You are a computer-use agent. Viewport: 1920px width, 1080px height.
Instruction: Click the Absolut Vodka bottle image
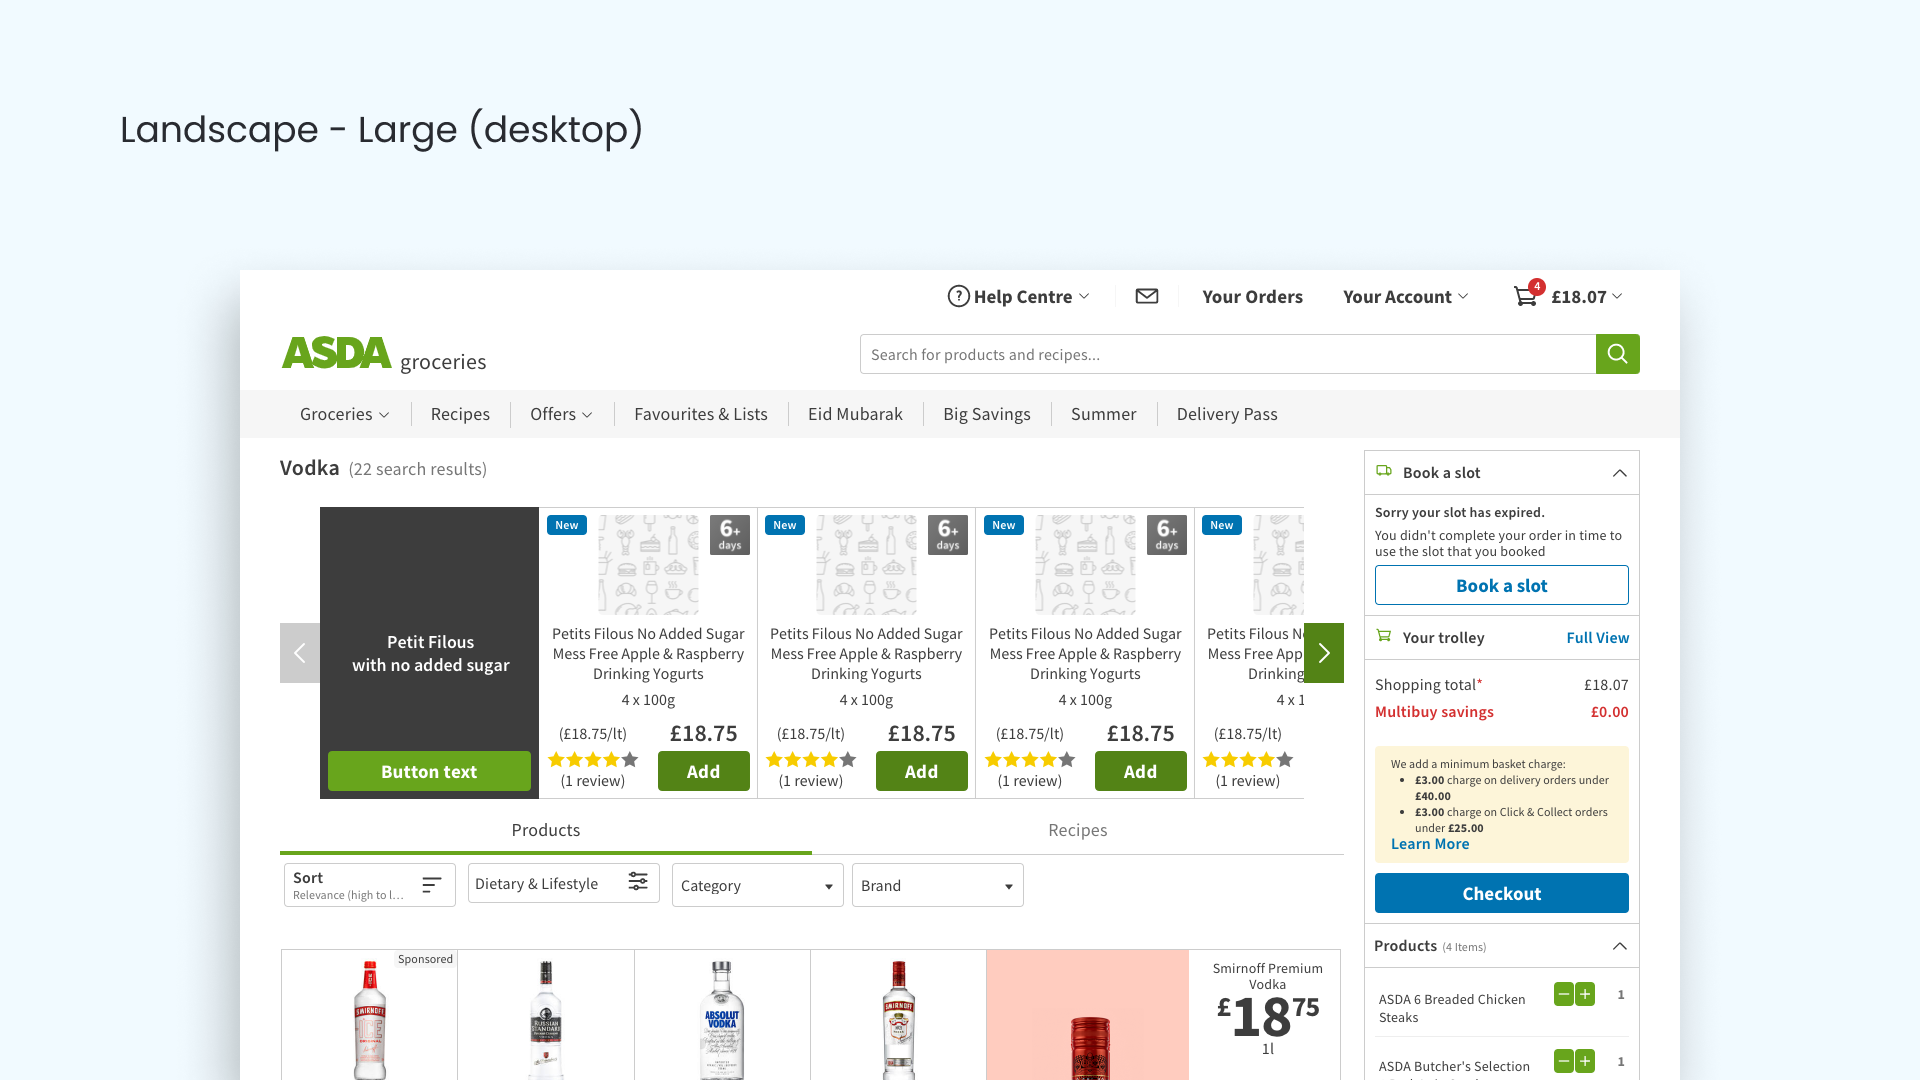tap(722, 1019)
